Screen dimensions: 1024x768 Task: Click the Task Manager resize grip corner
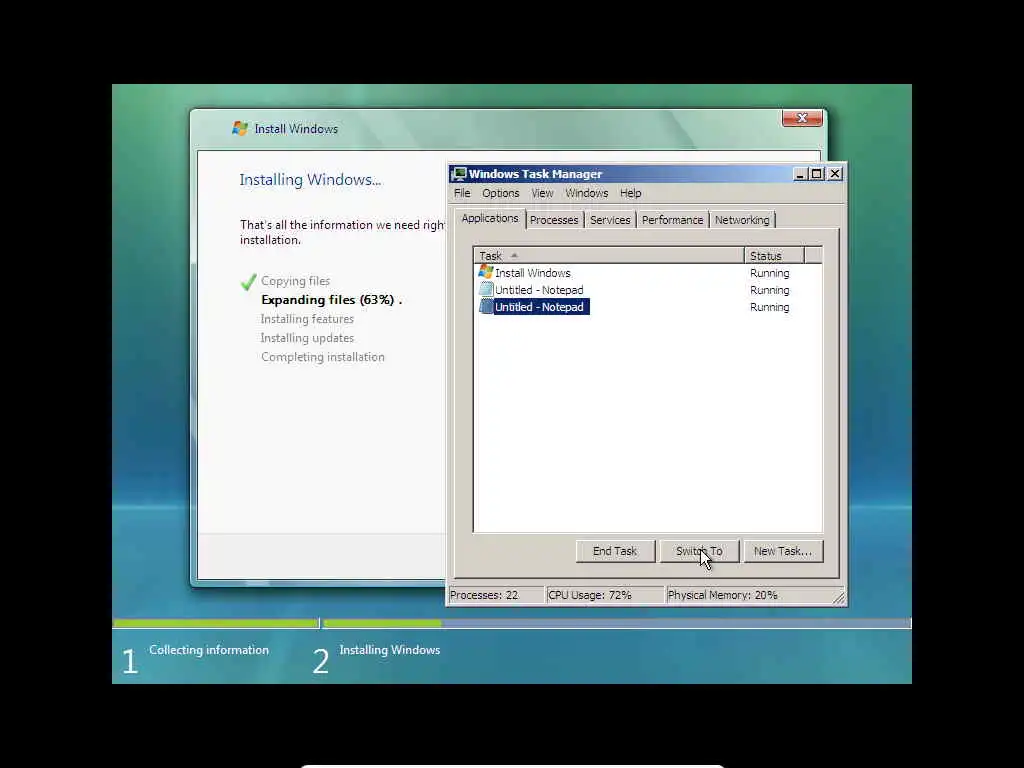[839, 596]
